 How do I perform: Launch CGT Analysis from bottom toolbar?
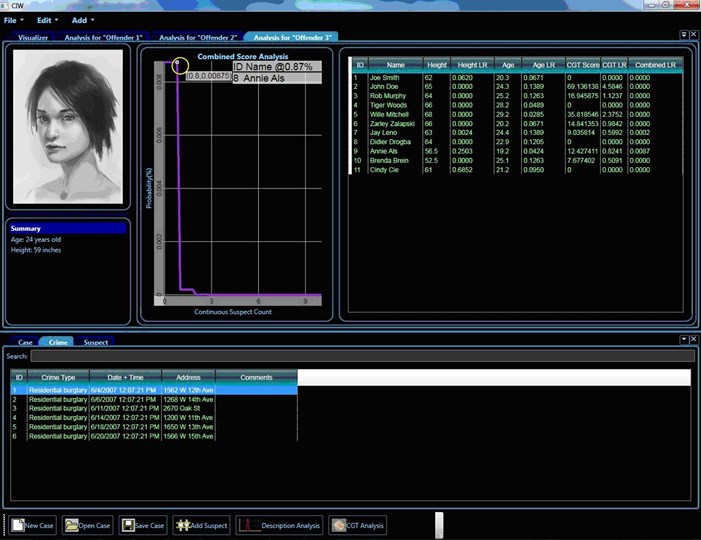click(x=356, y=525)
